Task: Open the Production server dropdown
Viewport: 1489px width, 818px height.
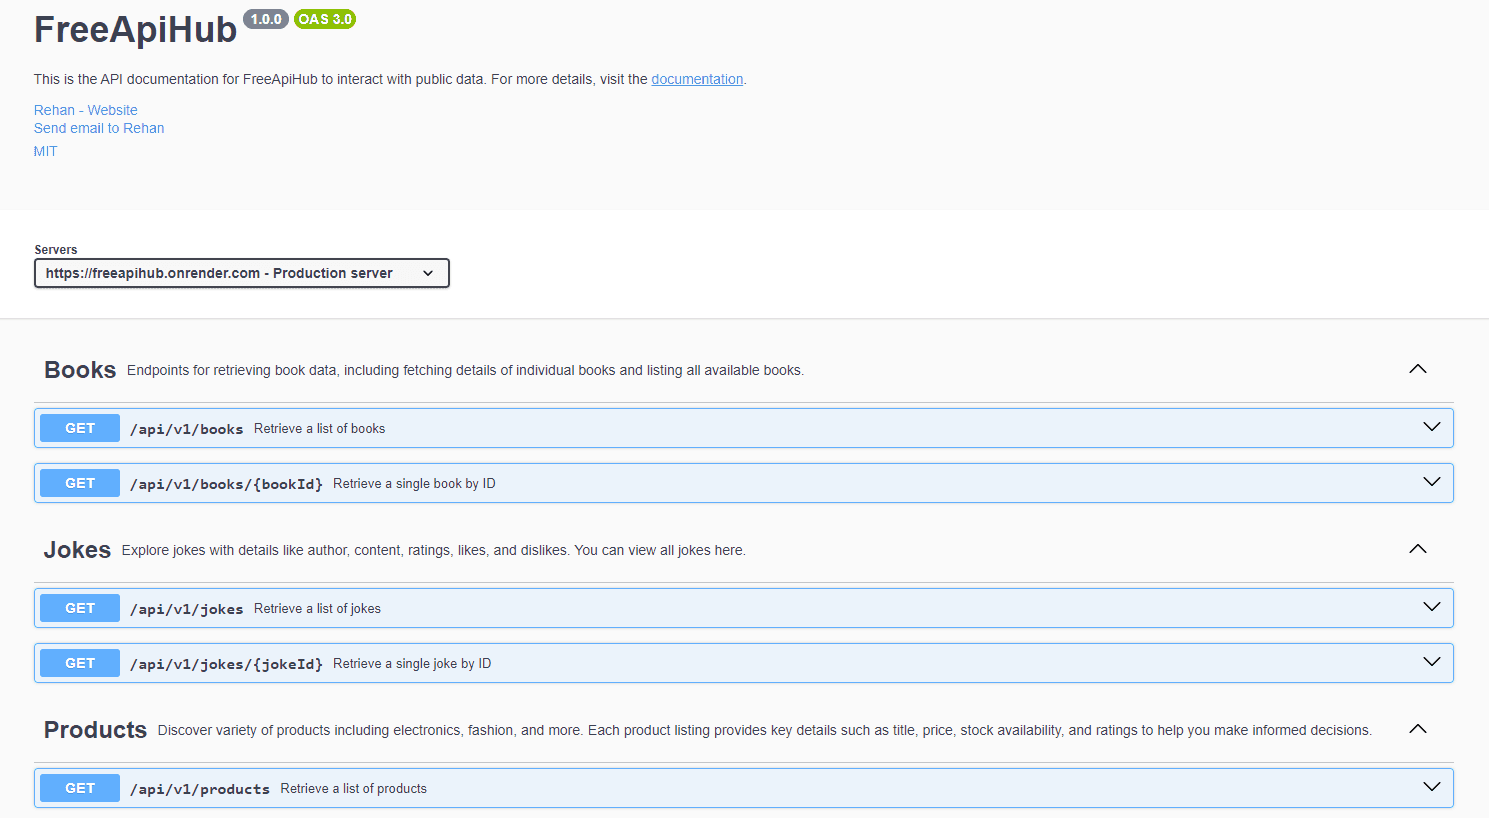Action: coord(242,273)
